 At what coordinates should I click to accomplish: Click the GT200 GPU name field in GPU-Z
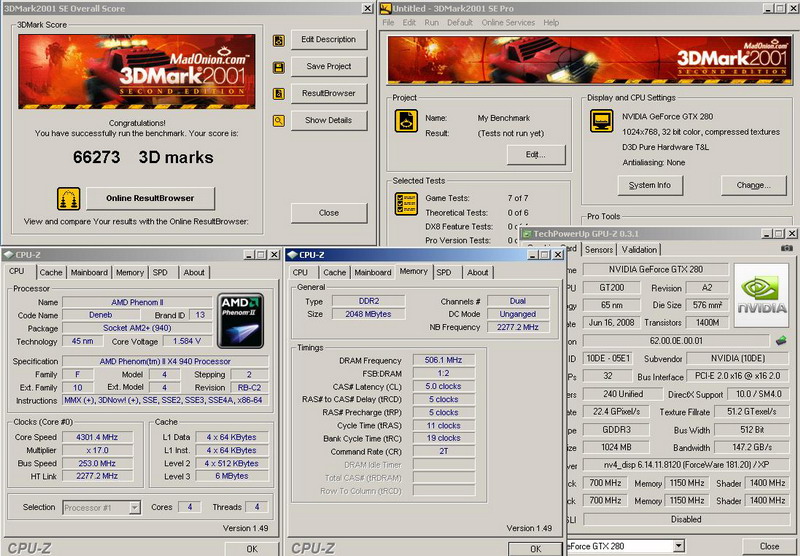(612, 288)
